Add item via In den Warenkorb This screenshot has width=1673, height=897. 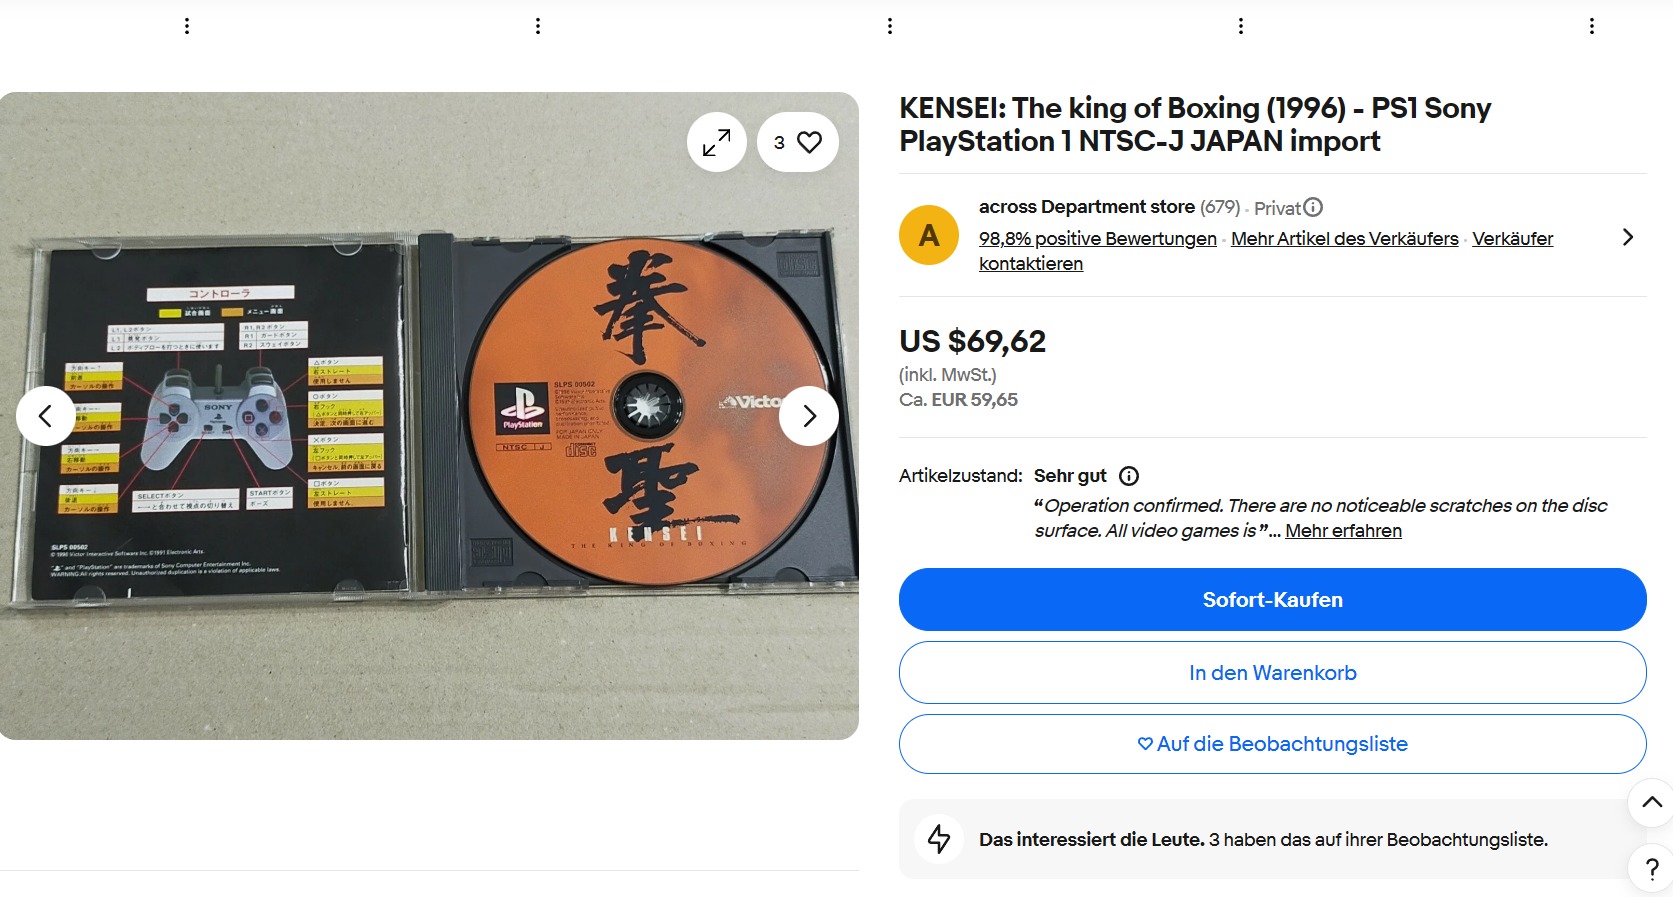(1272, 673)
